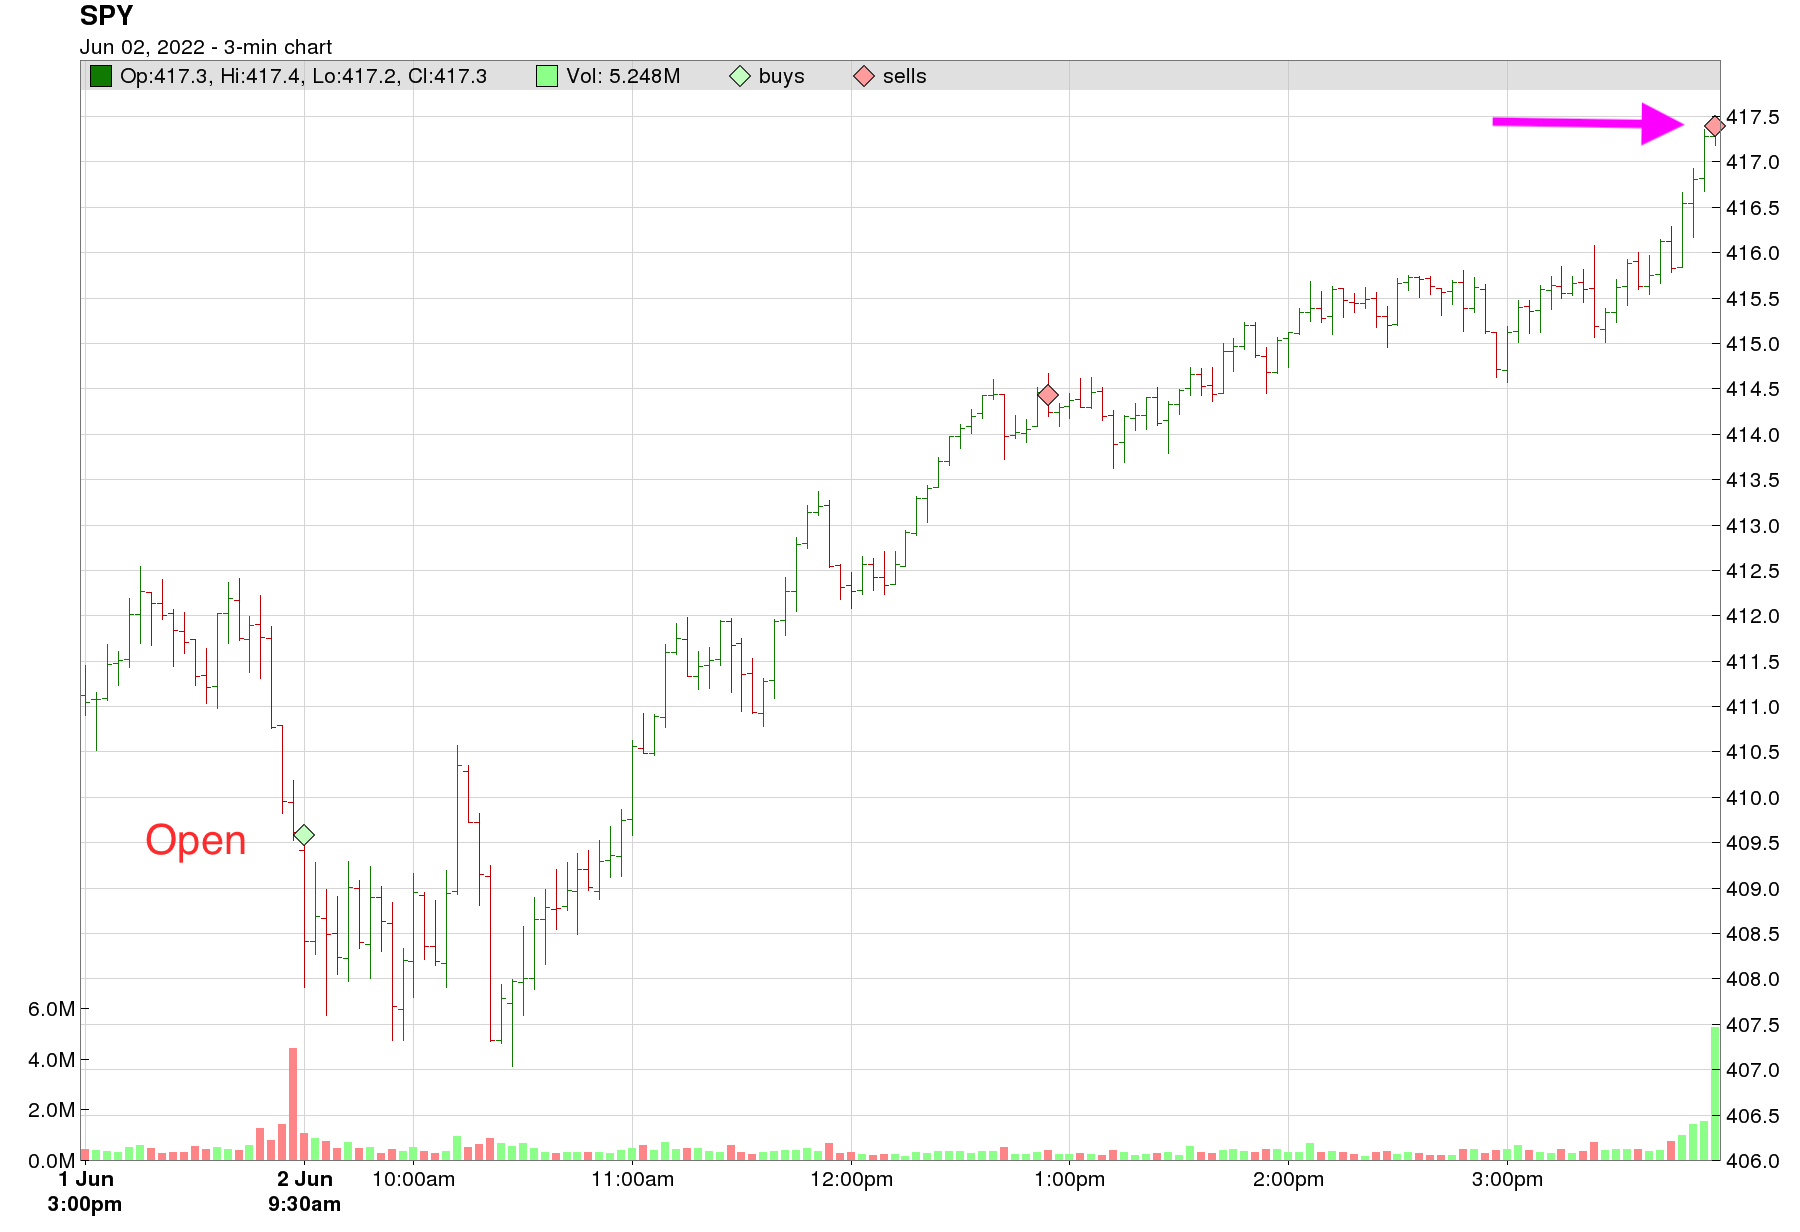Screen dimensions: 1800x1232
Task: Click the 'buys' legend label
Action: pyautogui.click(x=781, y=76)
